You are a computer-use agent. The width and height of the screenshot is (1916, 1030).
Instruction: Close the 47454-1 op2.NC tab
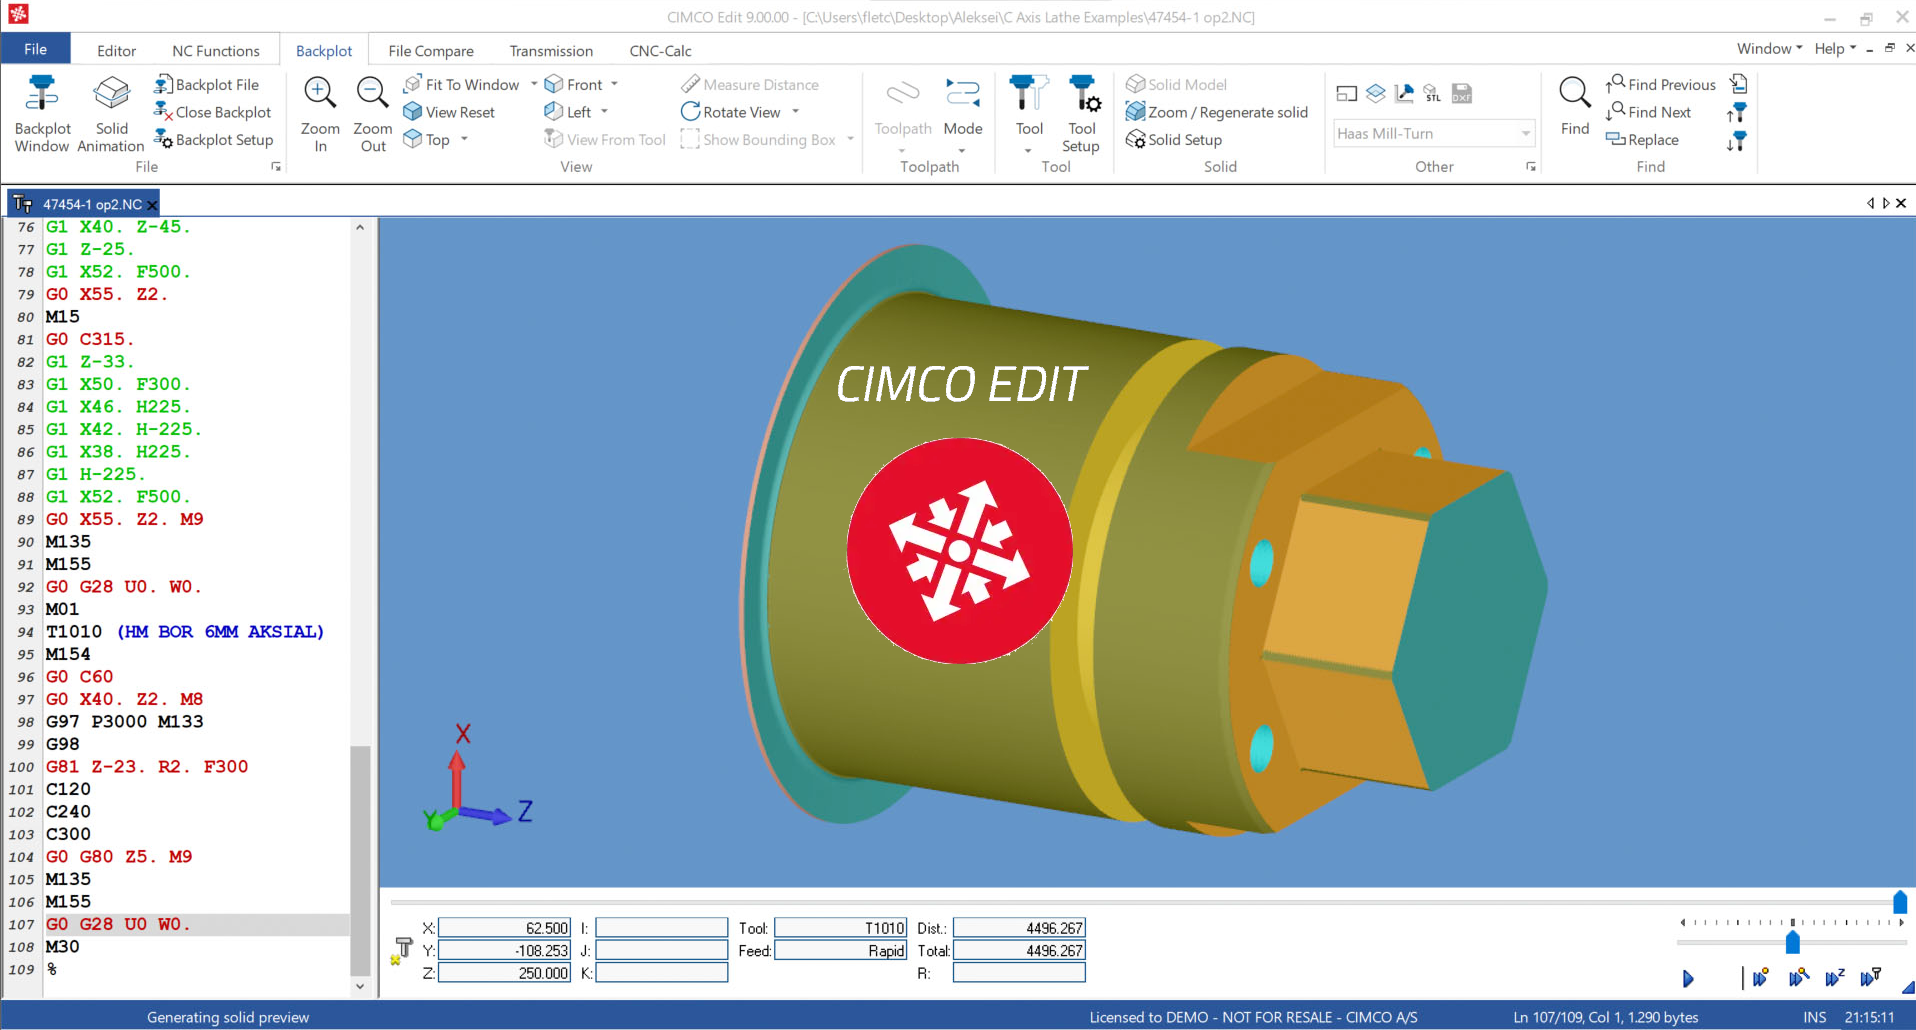pos(152,205)
